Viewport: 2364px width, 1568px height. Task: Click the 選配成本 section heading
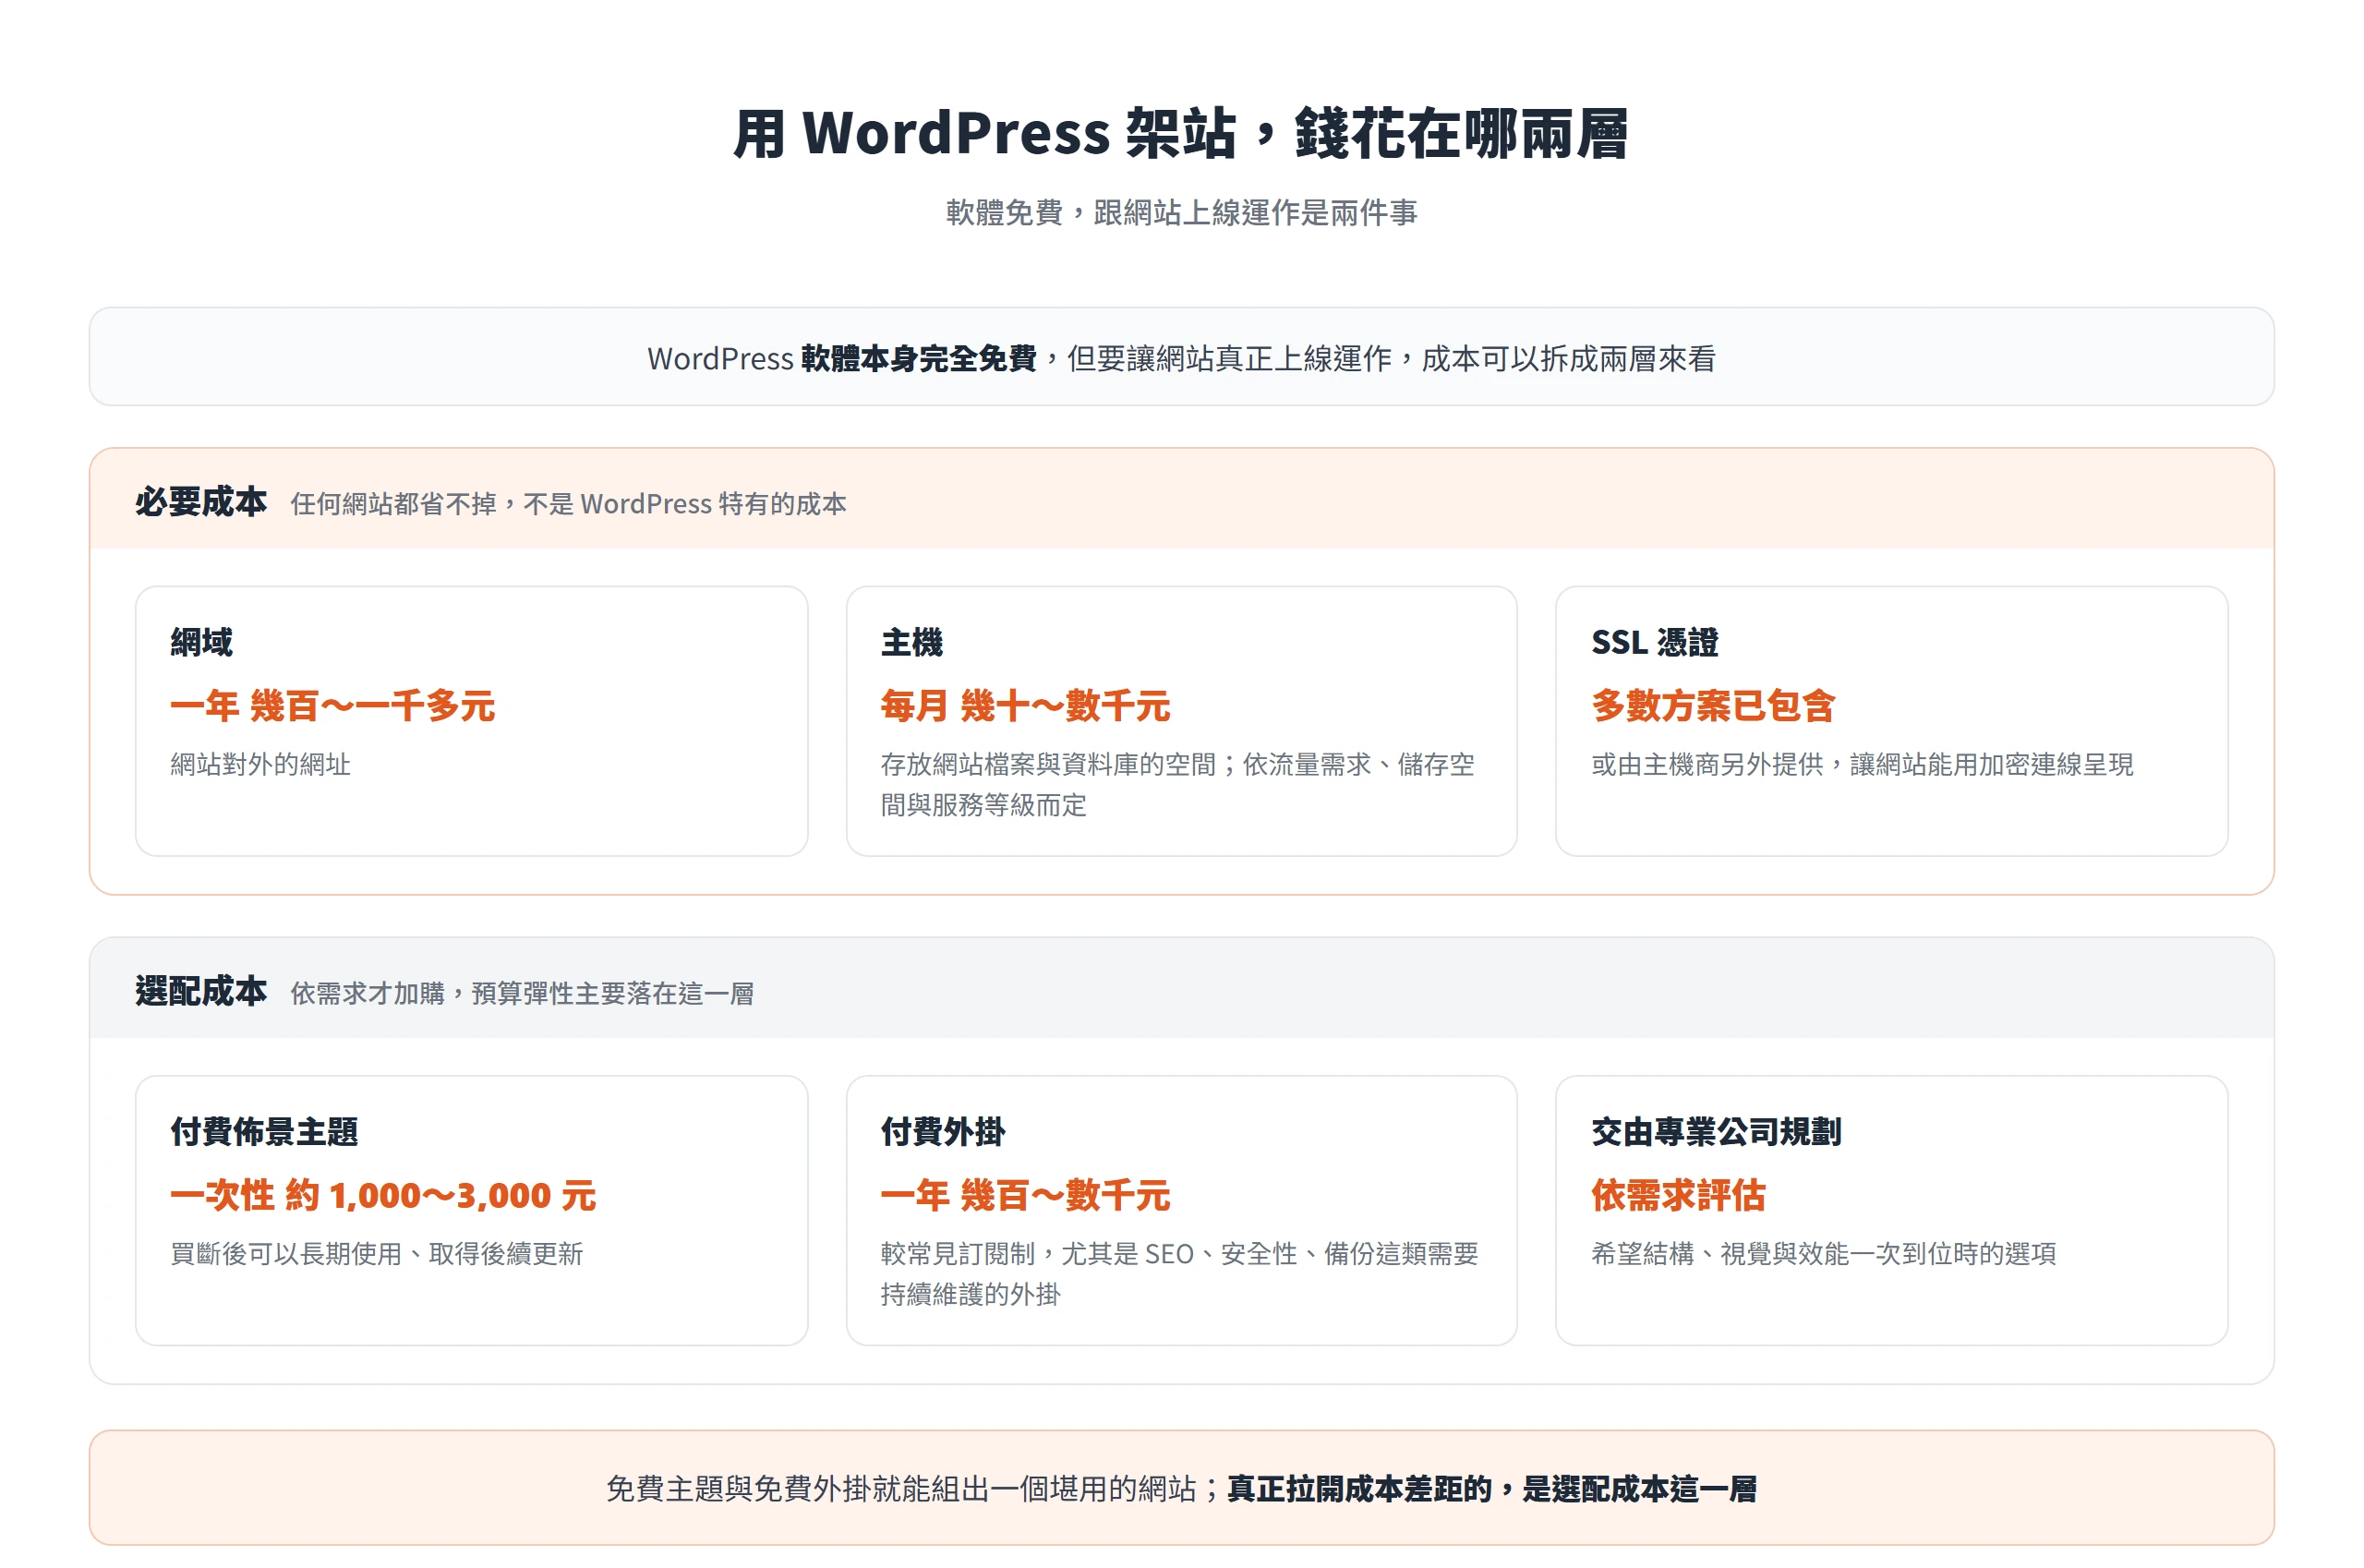[201, 991]
